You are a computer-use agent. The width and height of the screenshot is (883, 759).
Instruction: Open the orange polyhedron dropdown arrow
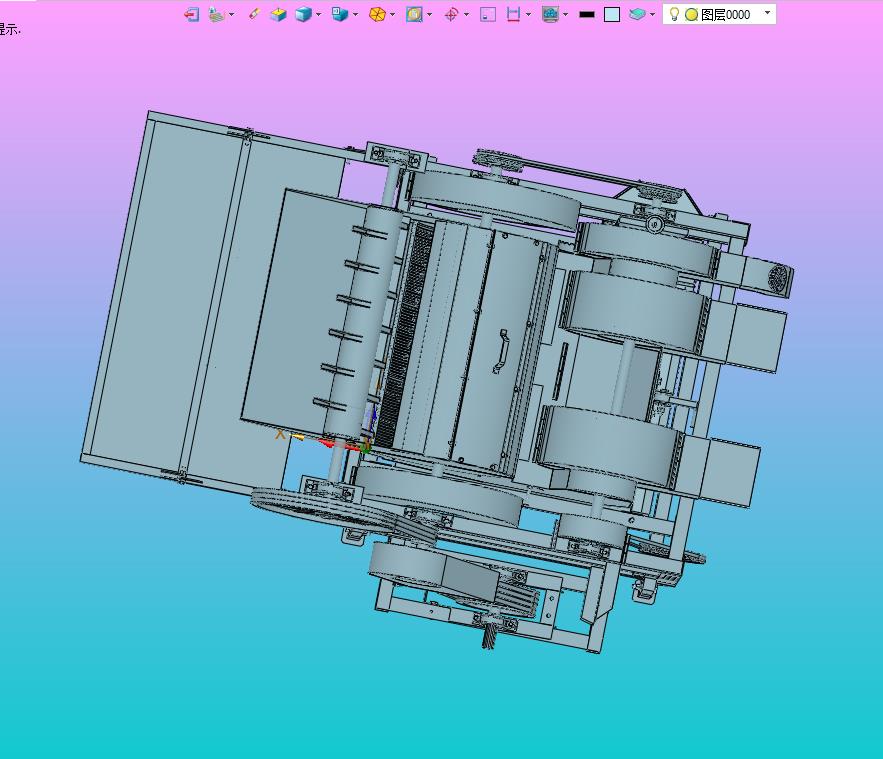pos(393,15)
